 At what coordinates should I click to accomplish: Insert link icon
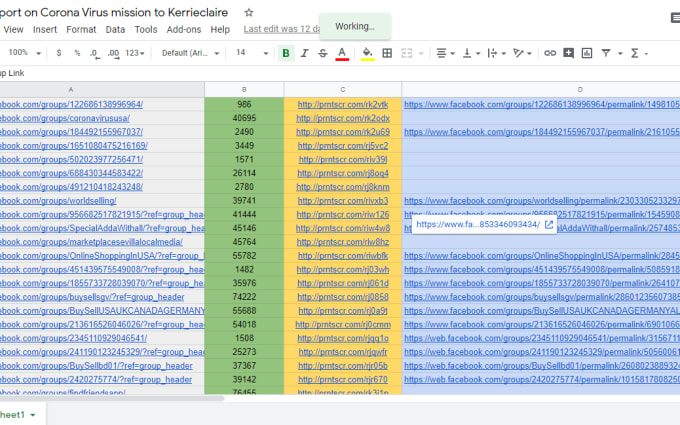pos(550,53)
